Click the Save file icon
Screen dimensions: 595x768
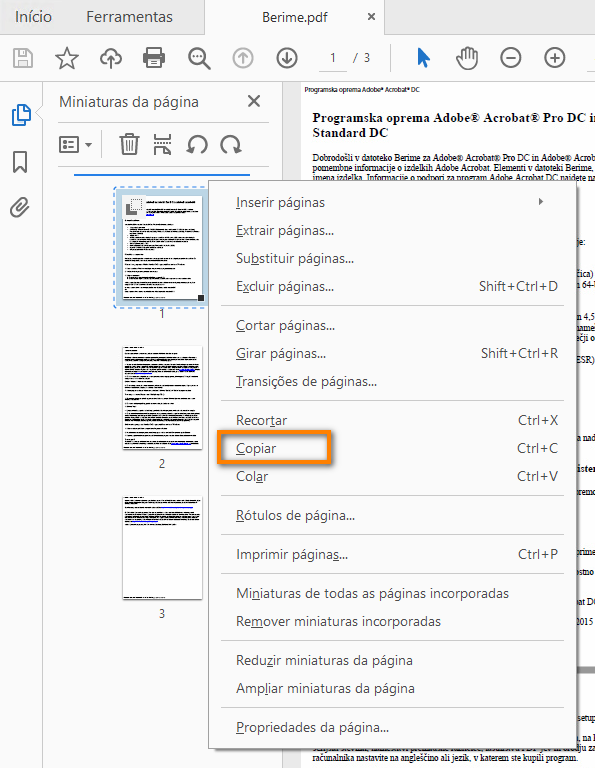(23, 58)
